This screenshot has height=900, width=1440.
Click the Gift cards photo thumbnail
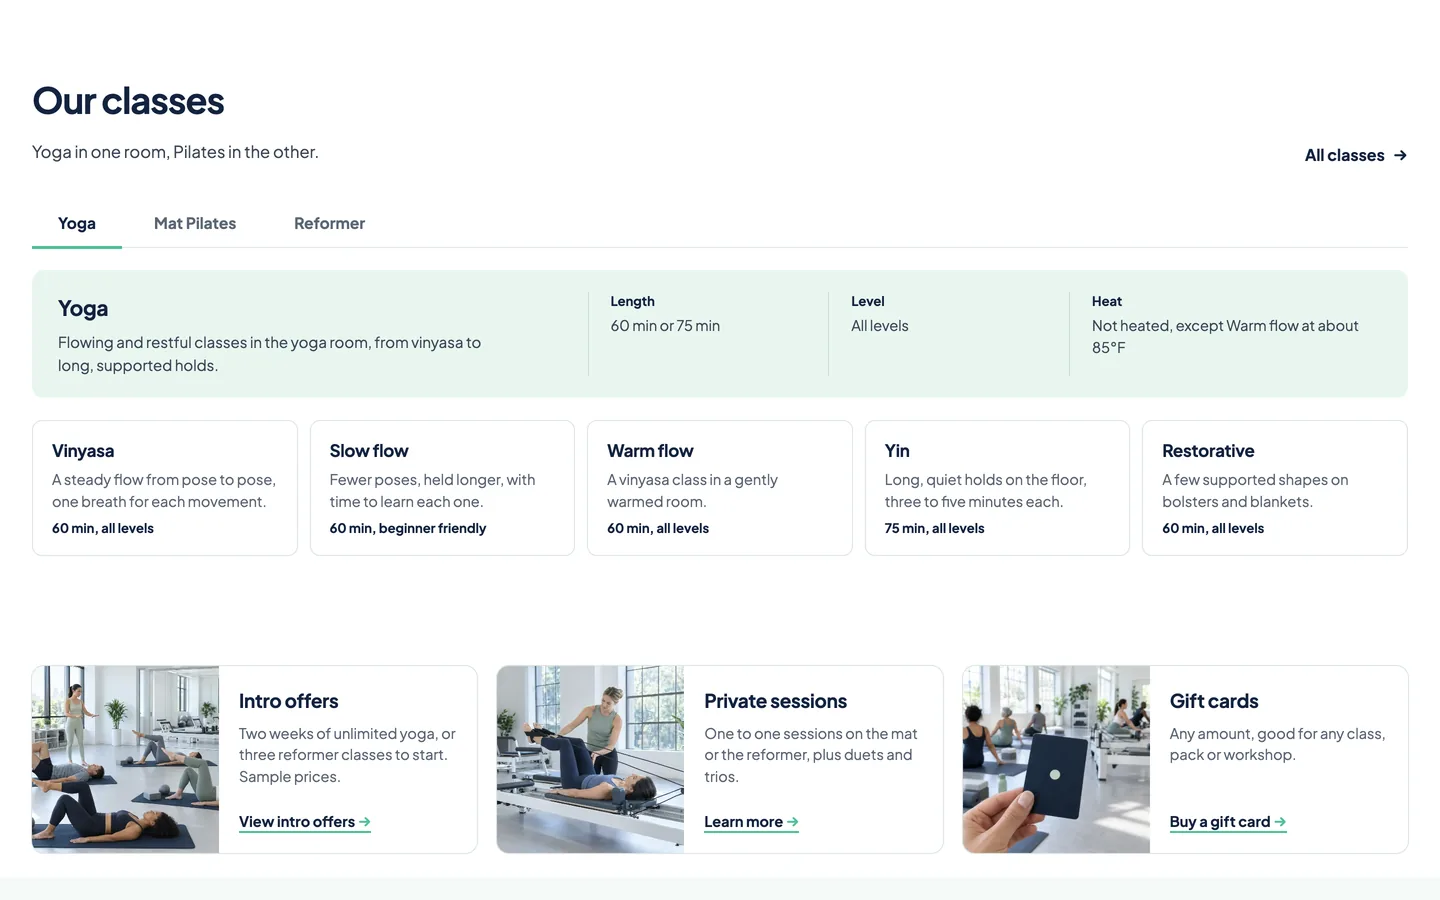tap(1056, 759)
